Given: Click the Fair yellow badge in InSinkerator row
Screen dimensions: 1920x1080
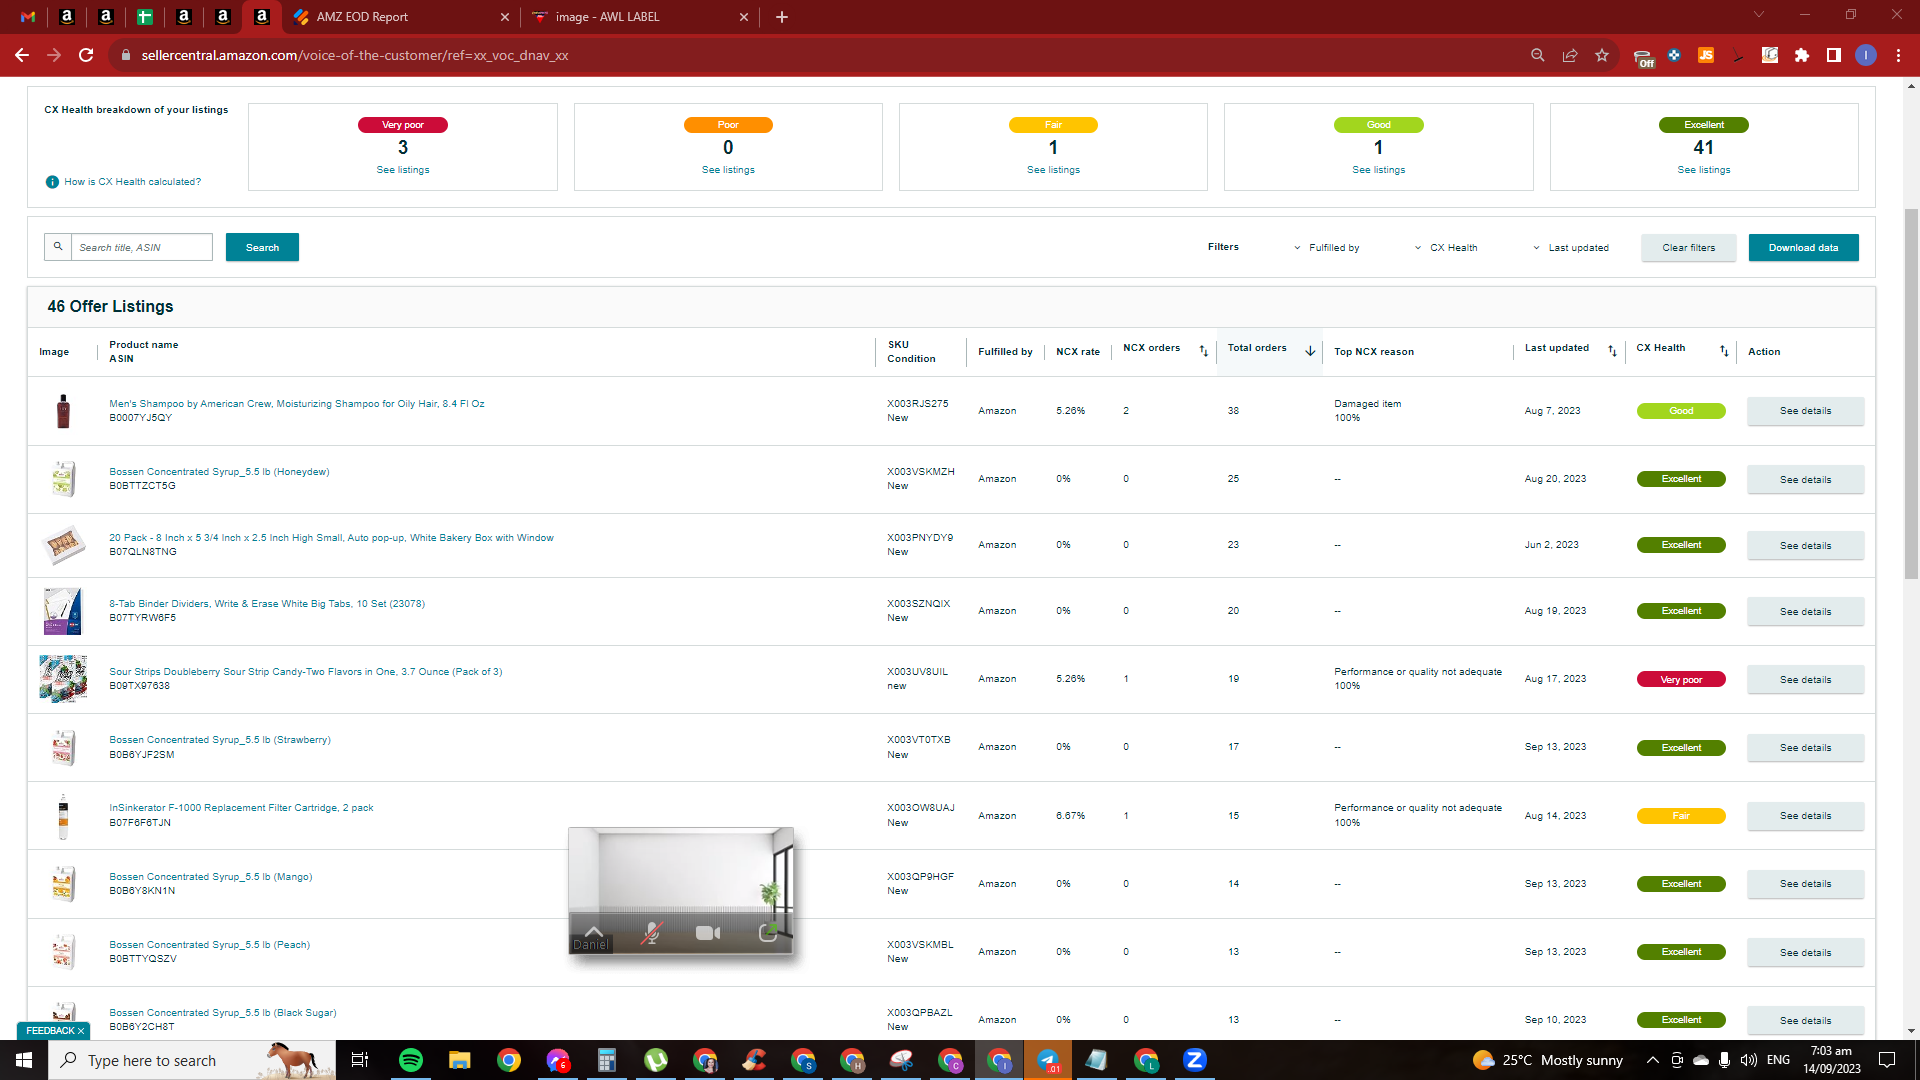Looking at the screenshot, I should click(x=1681, y=816).
